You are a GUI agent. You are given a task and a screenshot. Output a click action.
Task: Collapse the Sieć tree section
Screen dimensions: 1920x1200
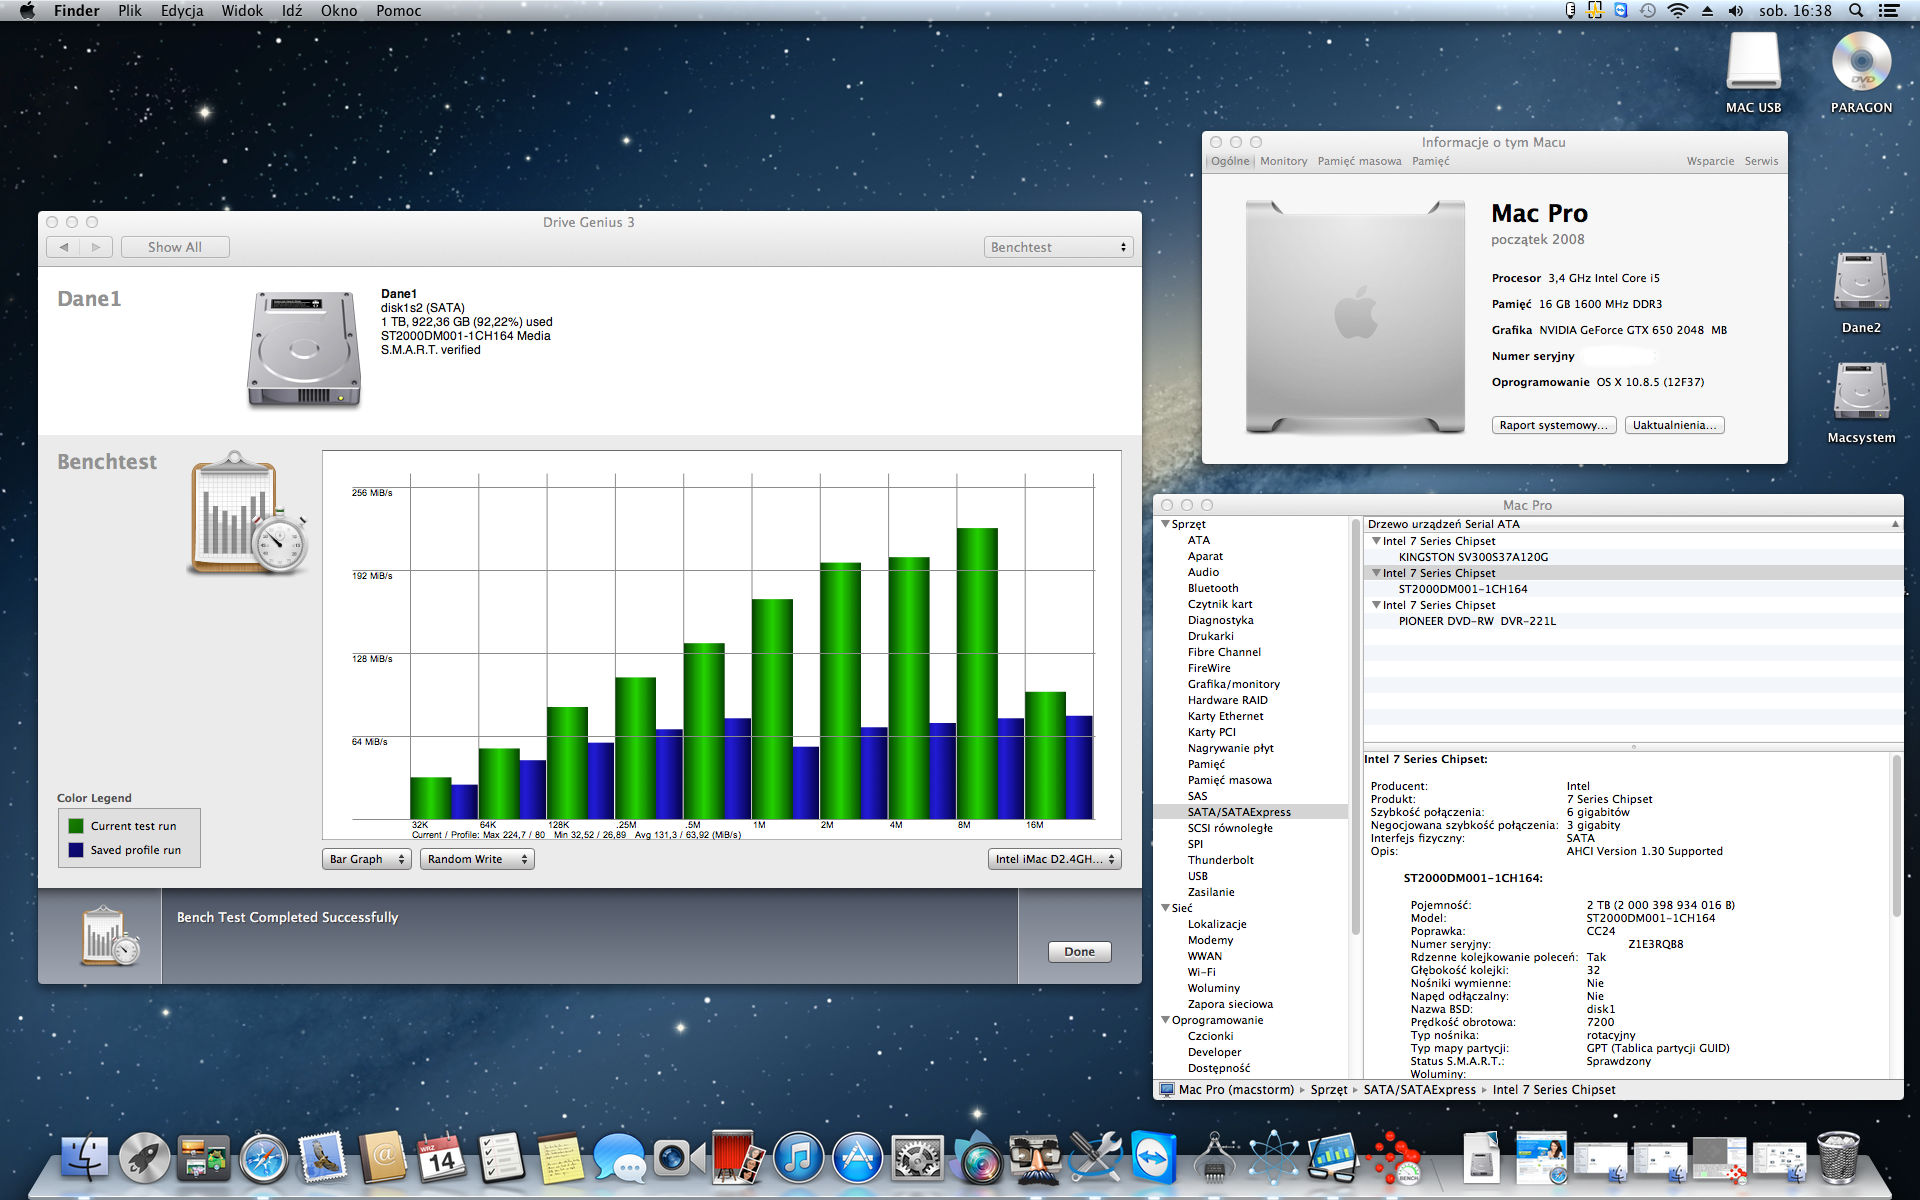point(1166,908)
